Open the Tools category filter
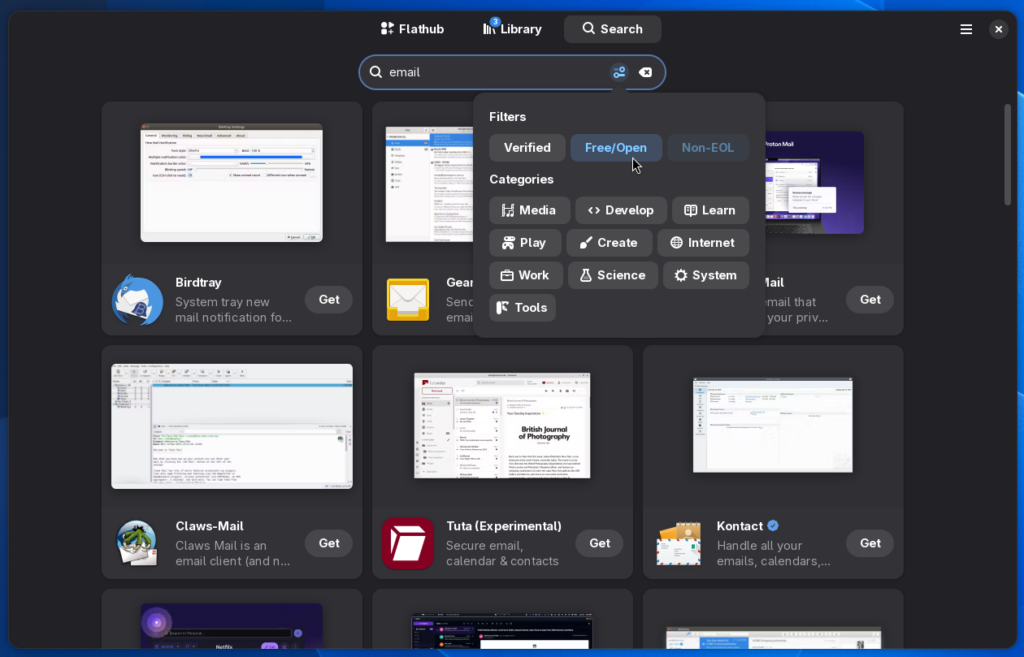This screenshot has height=657, width=1024. [521, 307]
